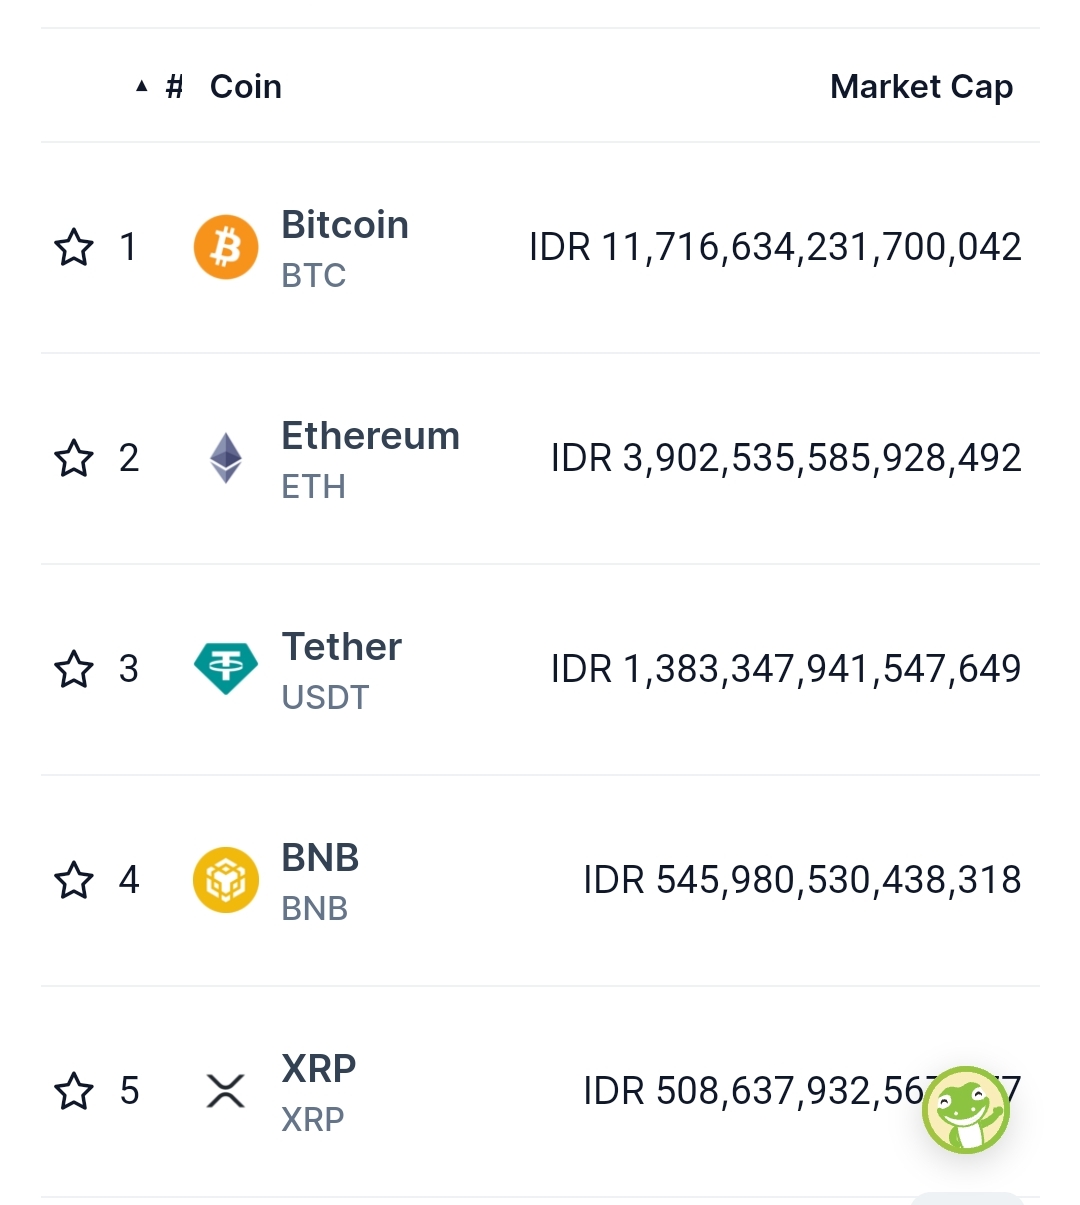Click the Bitcoin orange logo icon
The height and width of the screenshot is (1205, 1080).
click(225, 247)
